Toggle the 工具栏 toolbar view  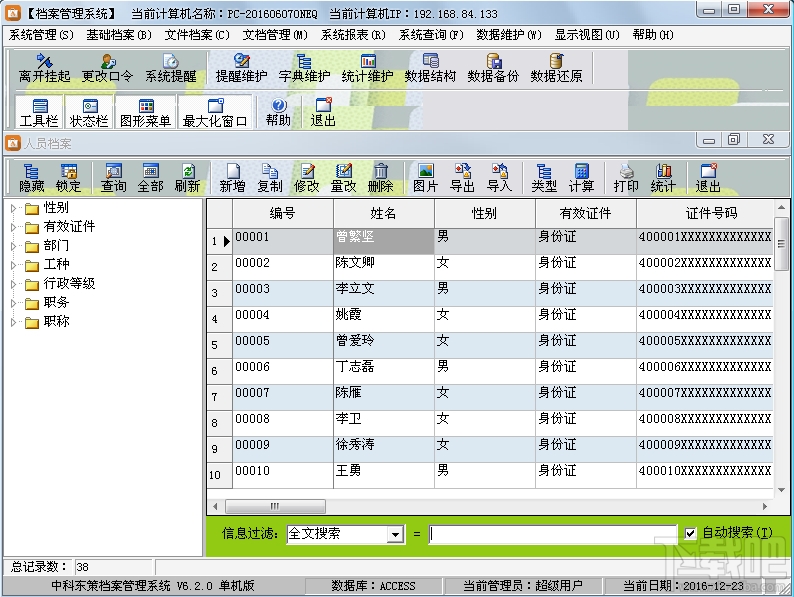(x=39, y=112)
